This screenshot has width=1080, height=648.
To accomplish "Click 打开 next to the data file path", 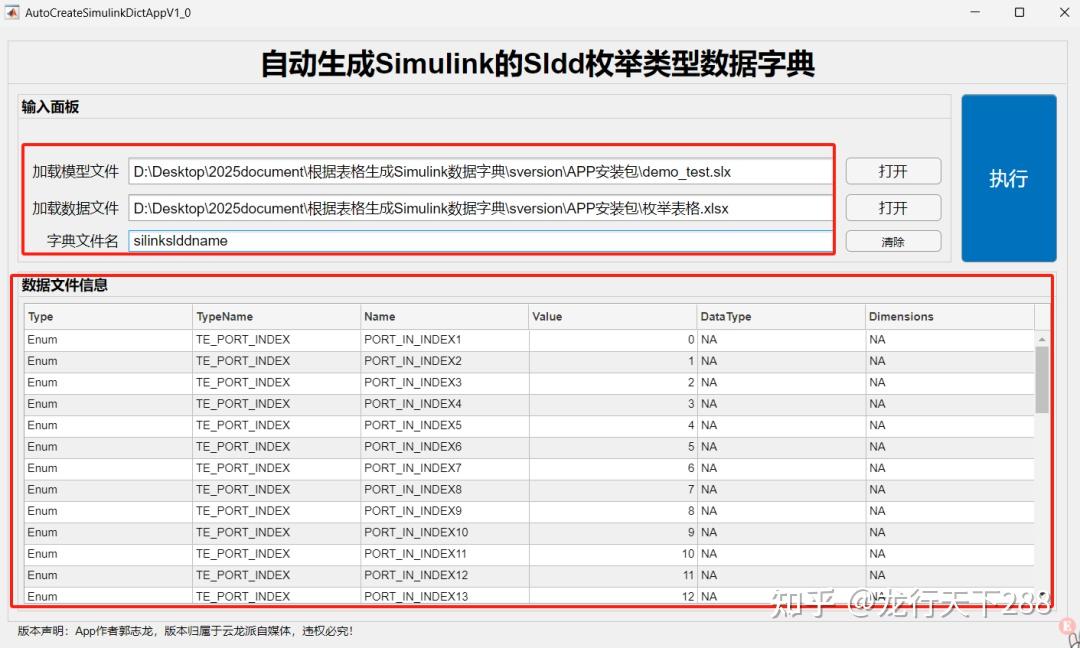I will (892, 207).
